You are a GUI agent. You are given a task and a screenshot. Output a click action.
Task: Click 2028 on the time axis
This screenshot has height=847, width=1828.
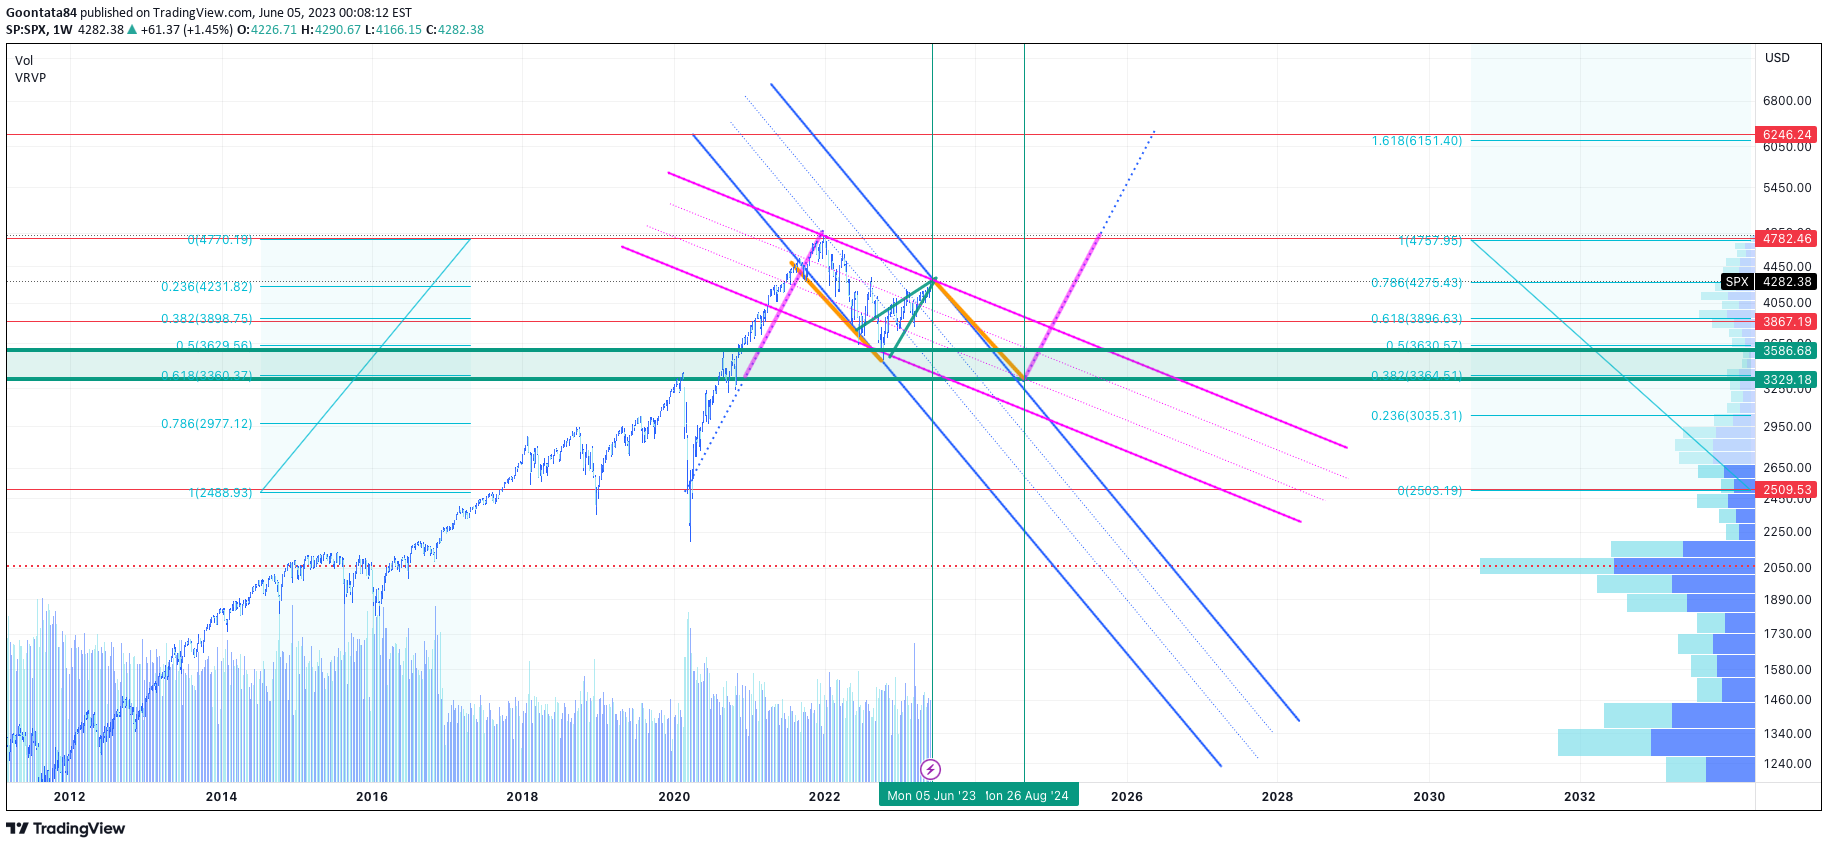click(x=1277, y=797)
